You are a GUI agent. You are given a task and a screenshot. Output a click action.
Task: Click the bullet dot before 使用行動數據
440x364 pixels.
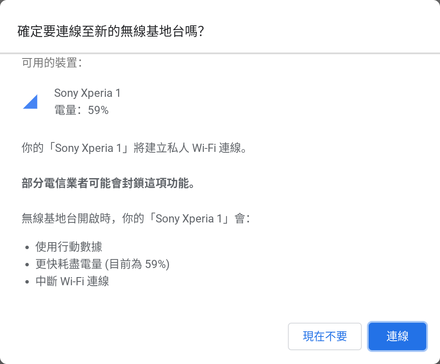pos(27,248)
